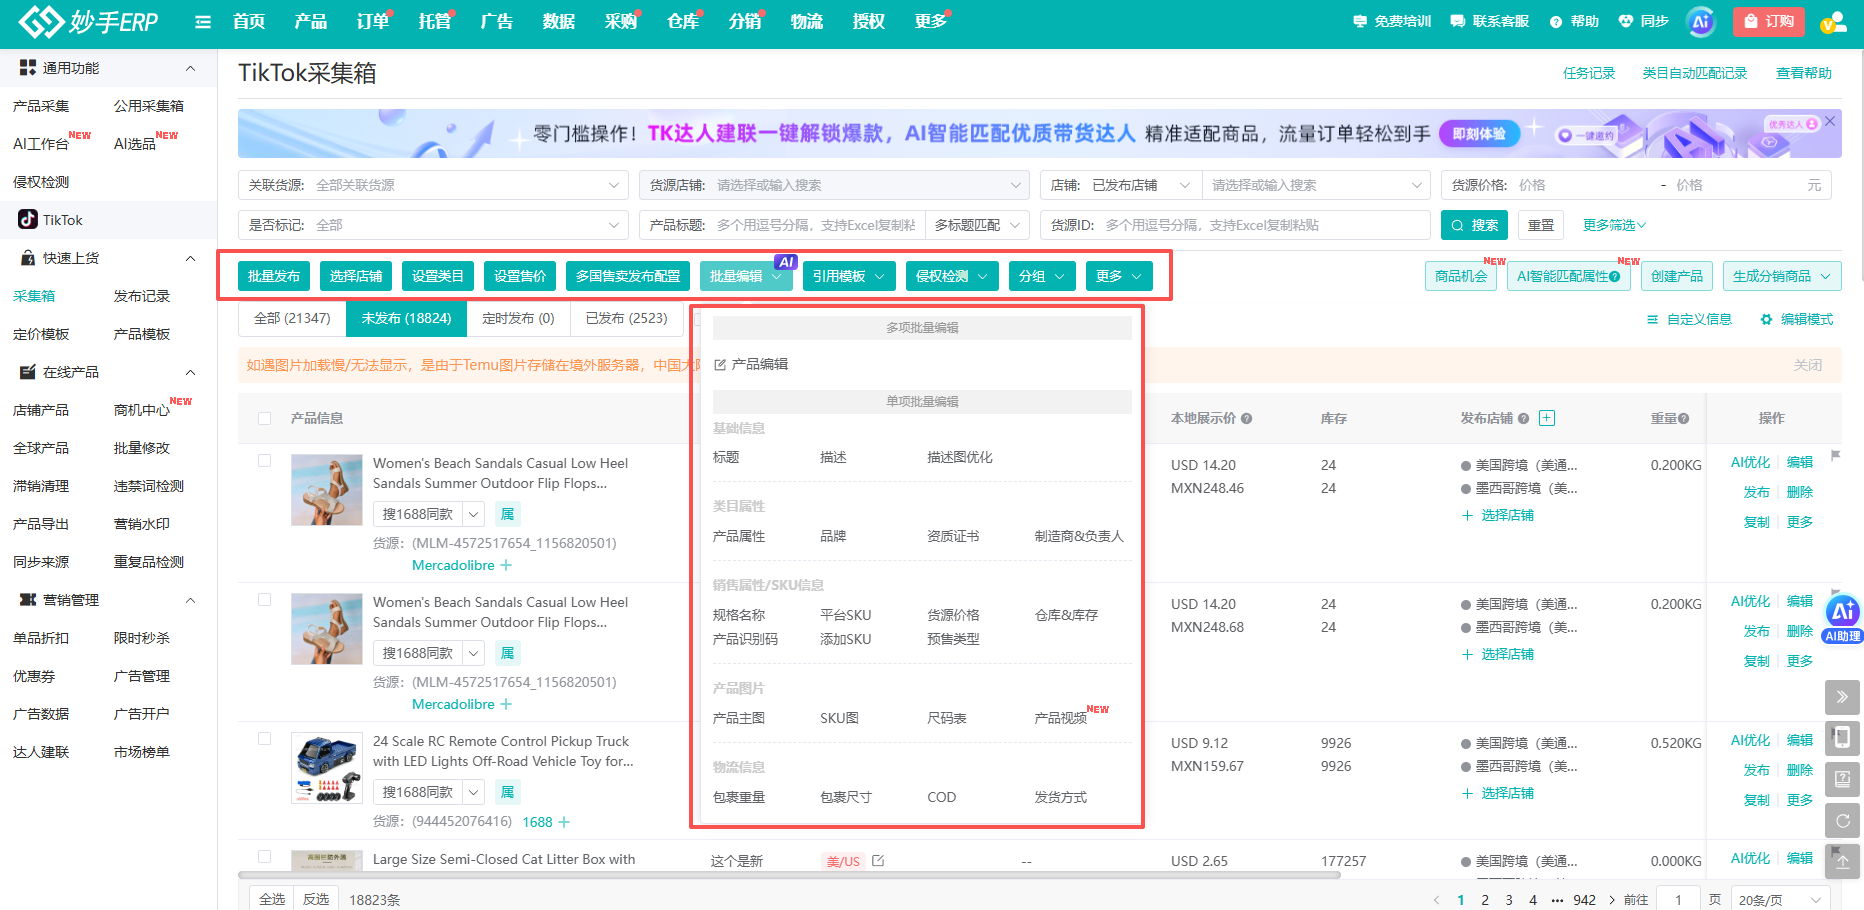
Task: Select 产品编辑 in batch edit menu
Action: click(x=751, y=364)
